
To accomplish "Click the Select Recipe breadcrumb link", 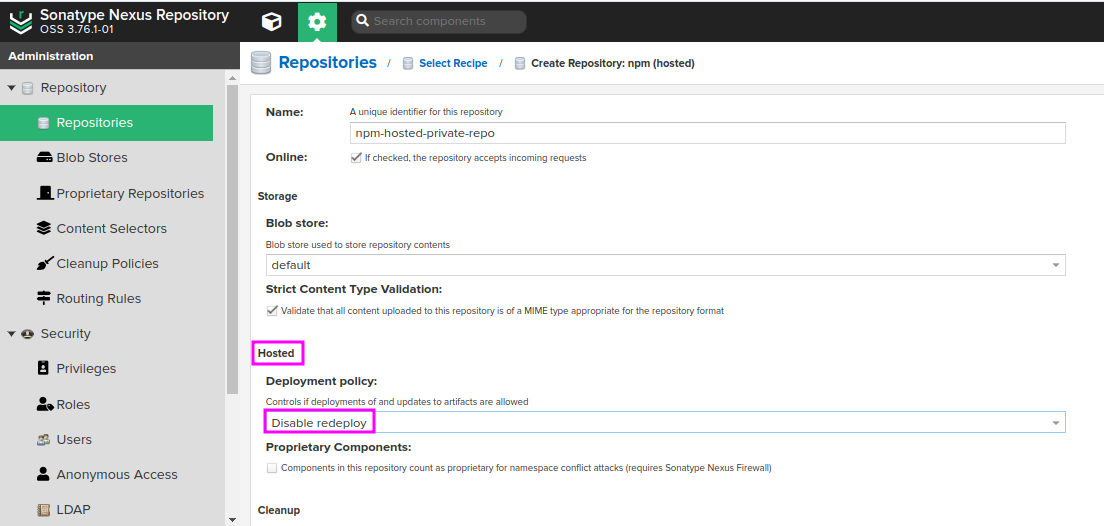I will tap(453, 63).
